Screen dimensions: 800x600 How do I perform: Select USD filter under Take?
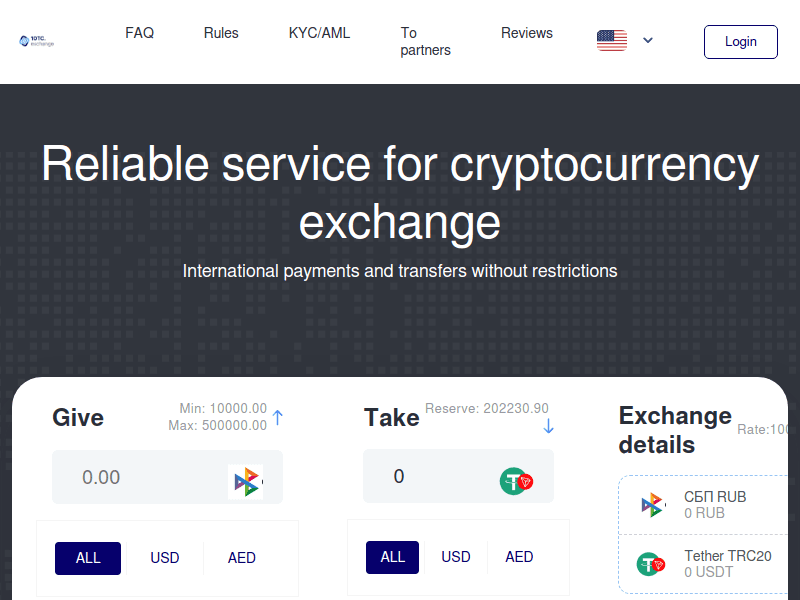pyautogui.click(x=456, y=557)
